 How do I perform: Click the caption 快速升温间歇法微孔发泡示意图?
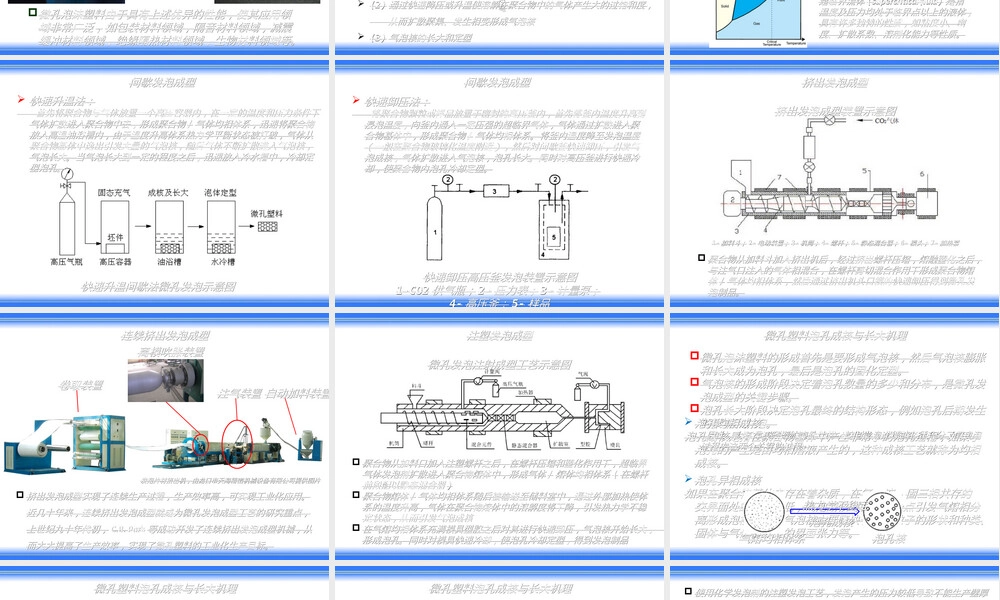158,287
